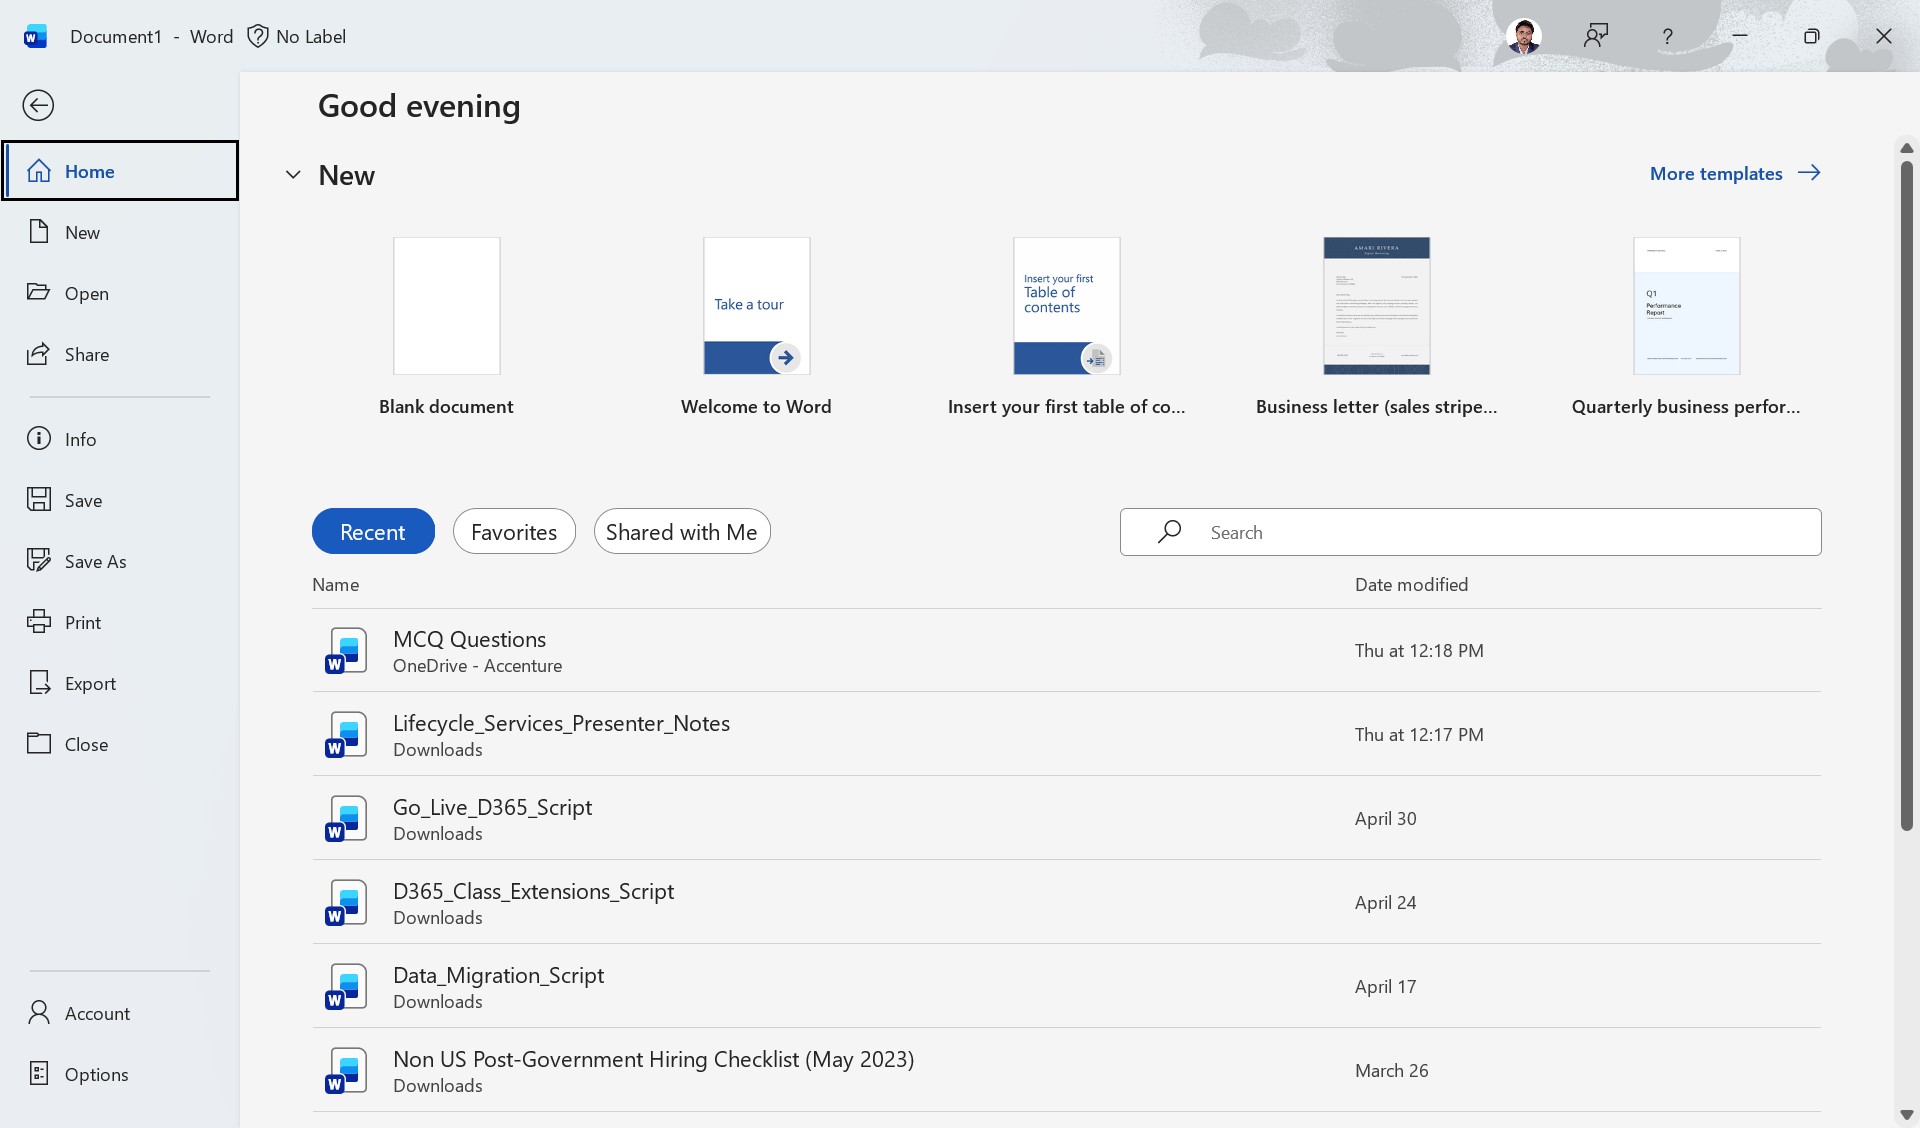Click 'Thu at 12:18 PM' date entry
1920x1128 pixels.
pyautogui.click(x=1419, y=650)
